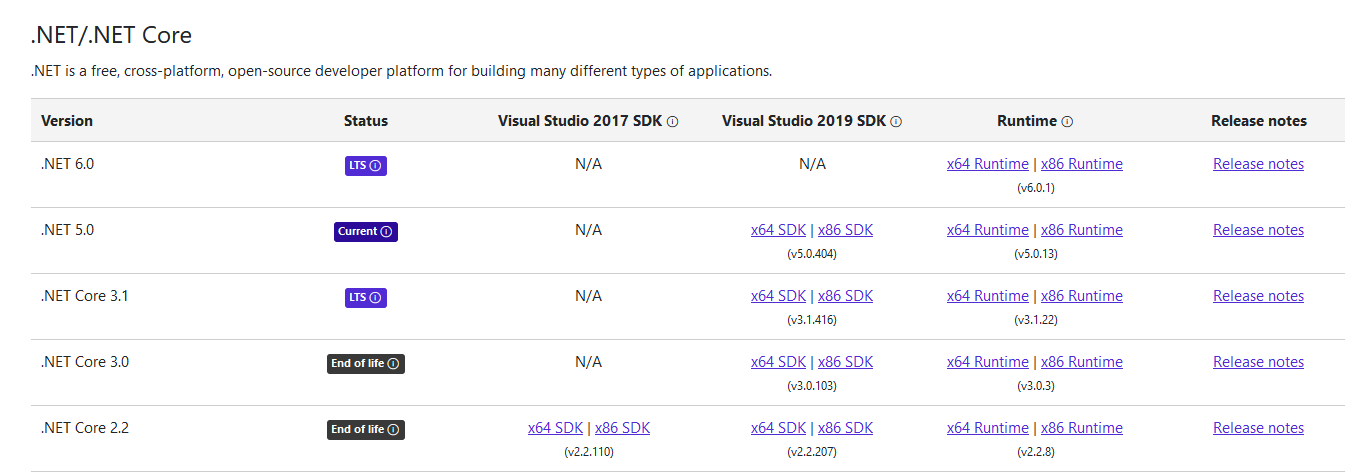Download VS 2019 x64 SDK for .NET Core 3.0
Image resolution: width=1345 pixels, height=475 pixels.
coord(778,362)
